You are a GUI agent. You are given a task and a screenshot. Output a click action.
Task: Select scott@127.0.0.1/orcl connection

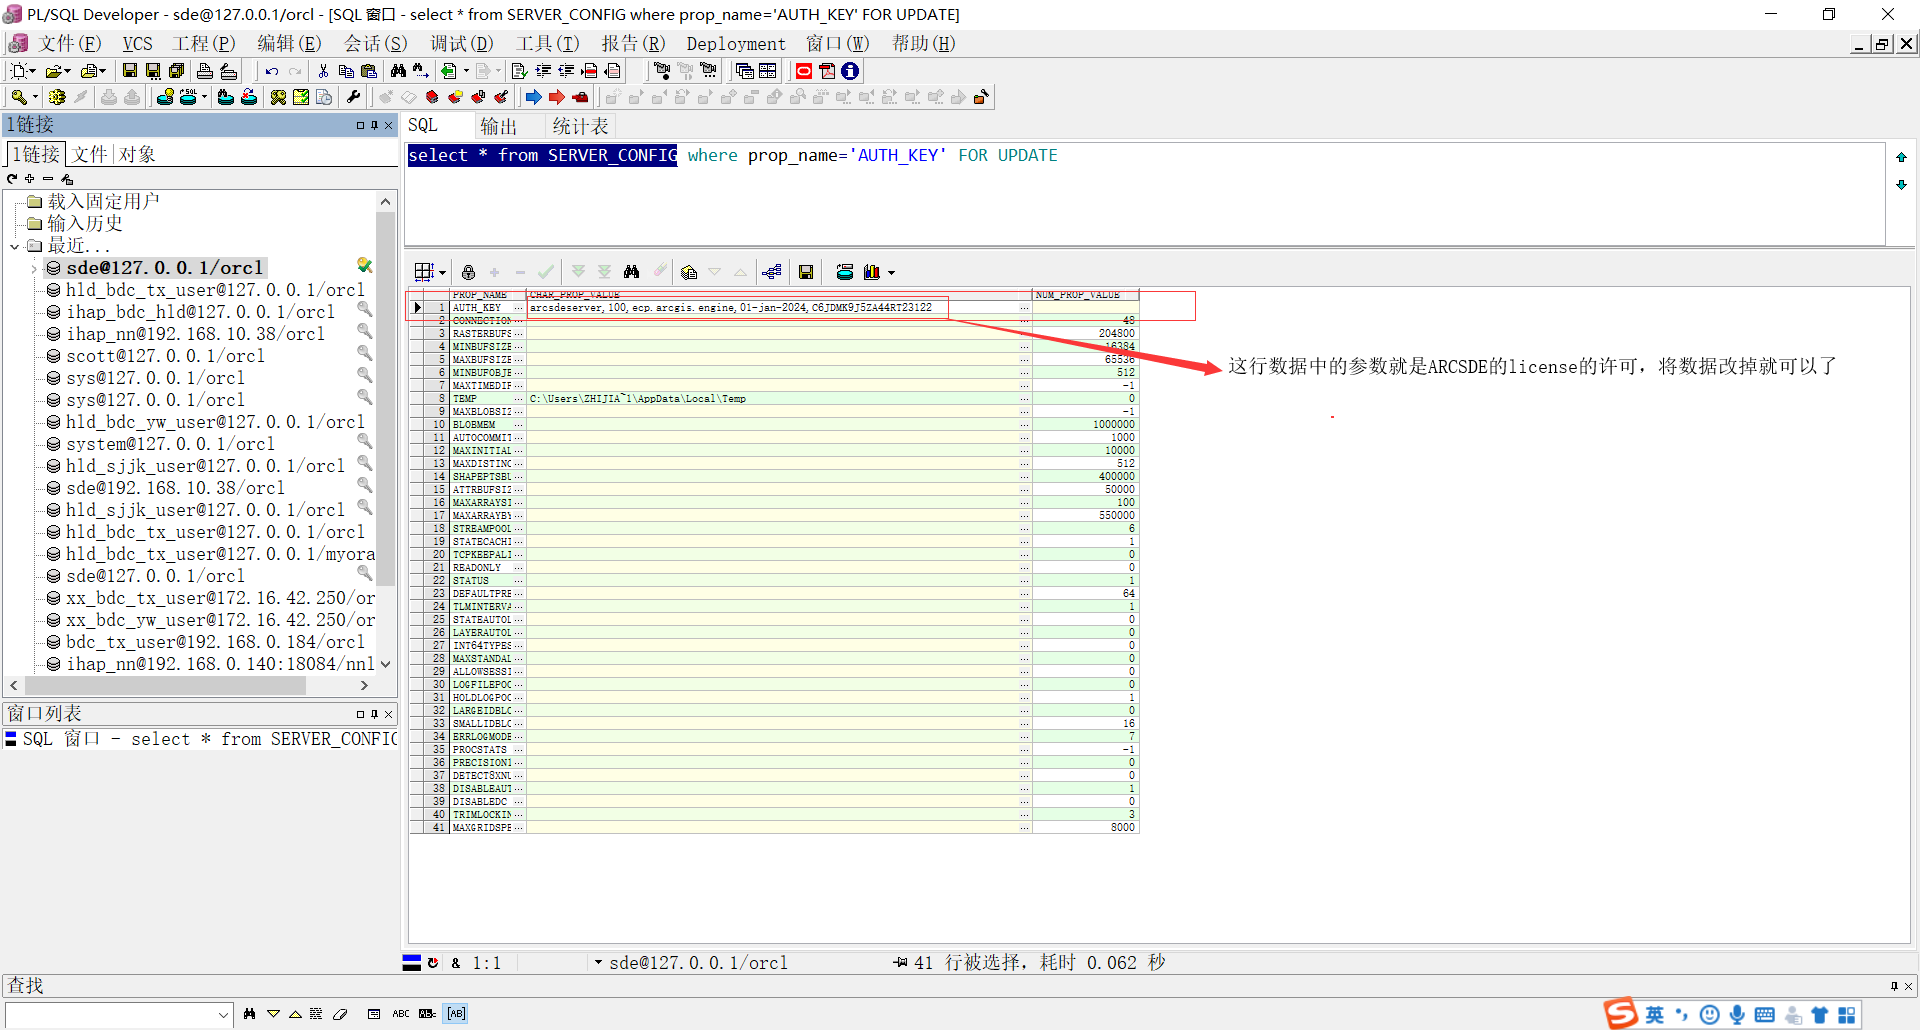[x=165, y=356]
